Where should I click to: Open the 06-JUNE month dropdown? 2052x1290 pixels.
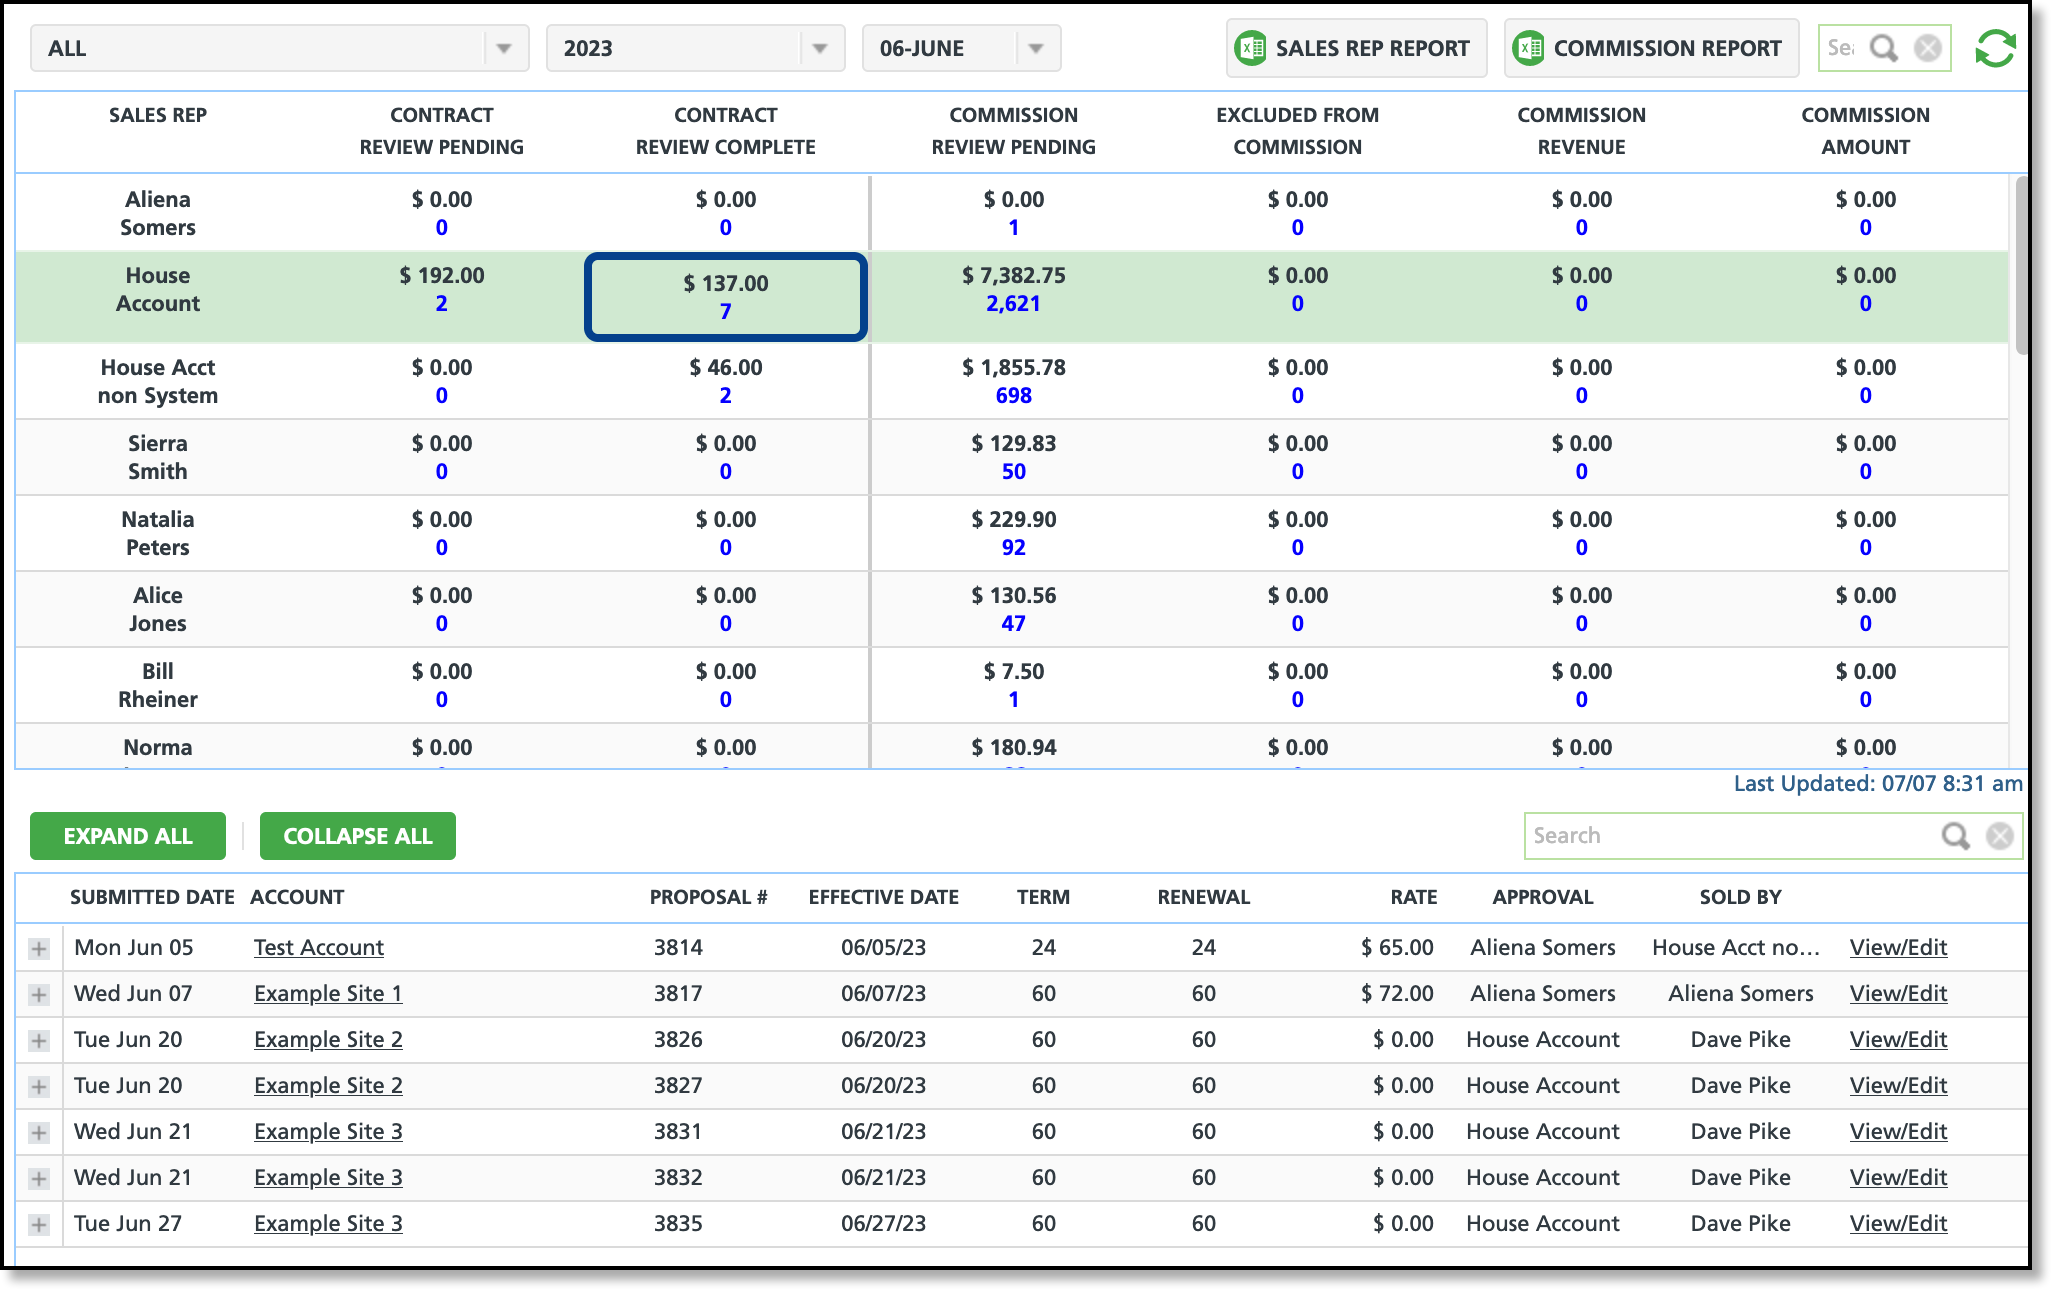coord(1035,48)
